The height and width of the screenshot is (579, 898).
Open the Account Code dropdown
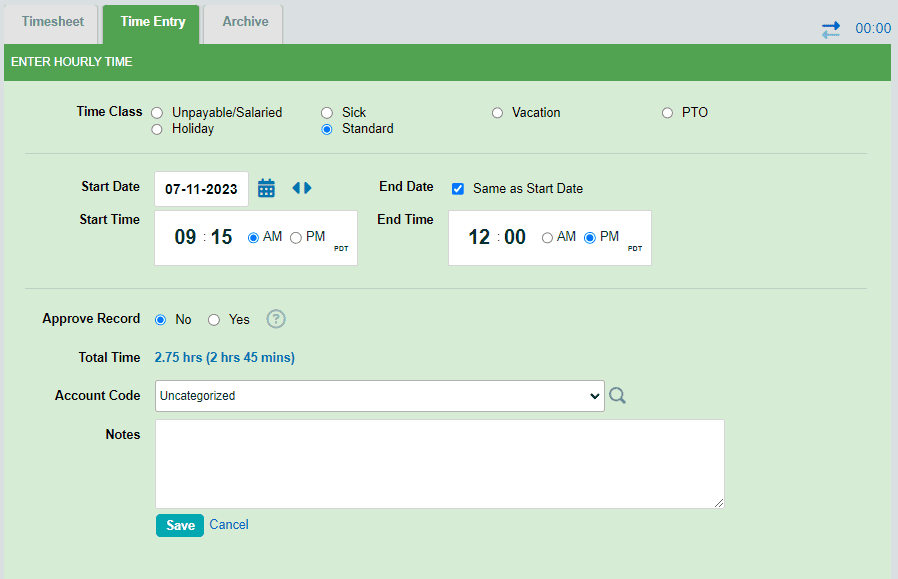click(380, 396)
